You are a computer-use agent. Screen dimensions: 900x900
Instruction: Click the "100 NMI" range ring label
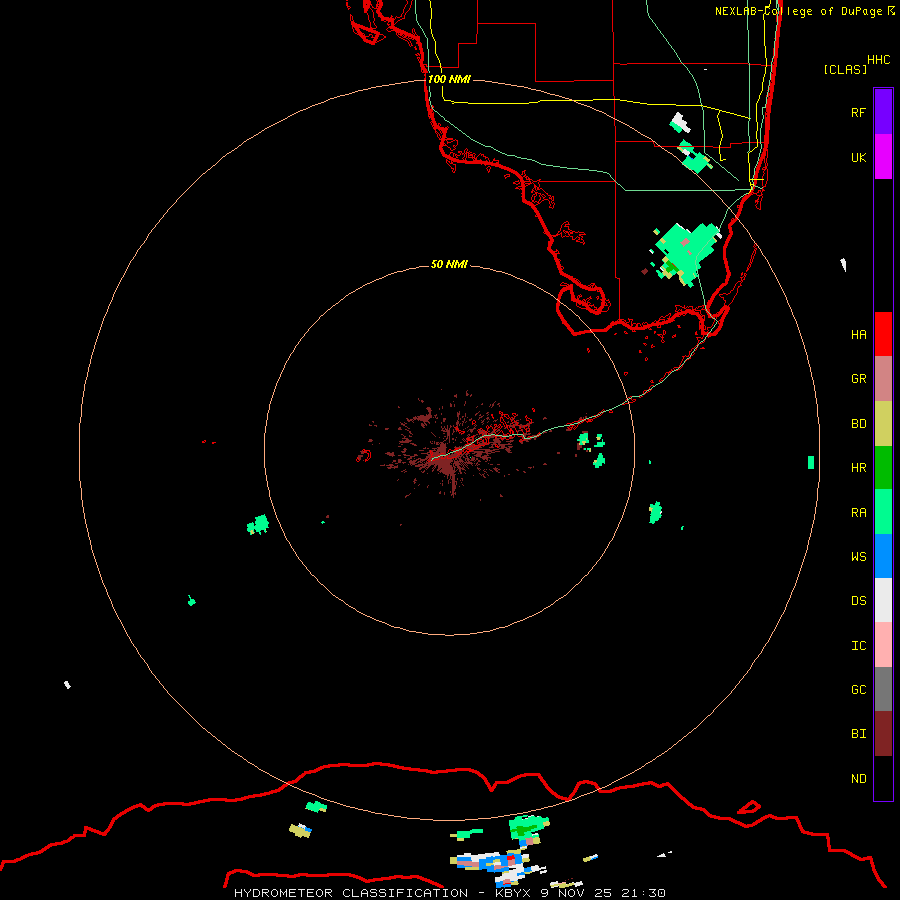coord(449,79)
